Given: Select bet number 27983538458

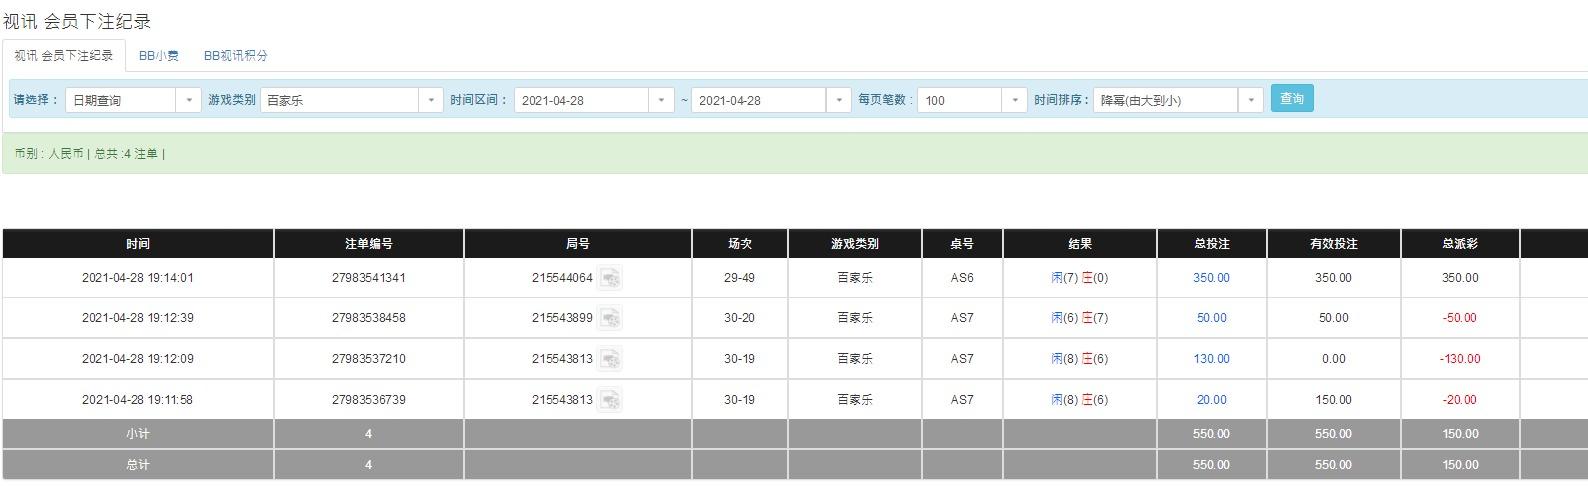Looking at the screenshot, I should 369,318.
